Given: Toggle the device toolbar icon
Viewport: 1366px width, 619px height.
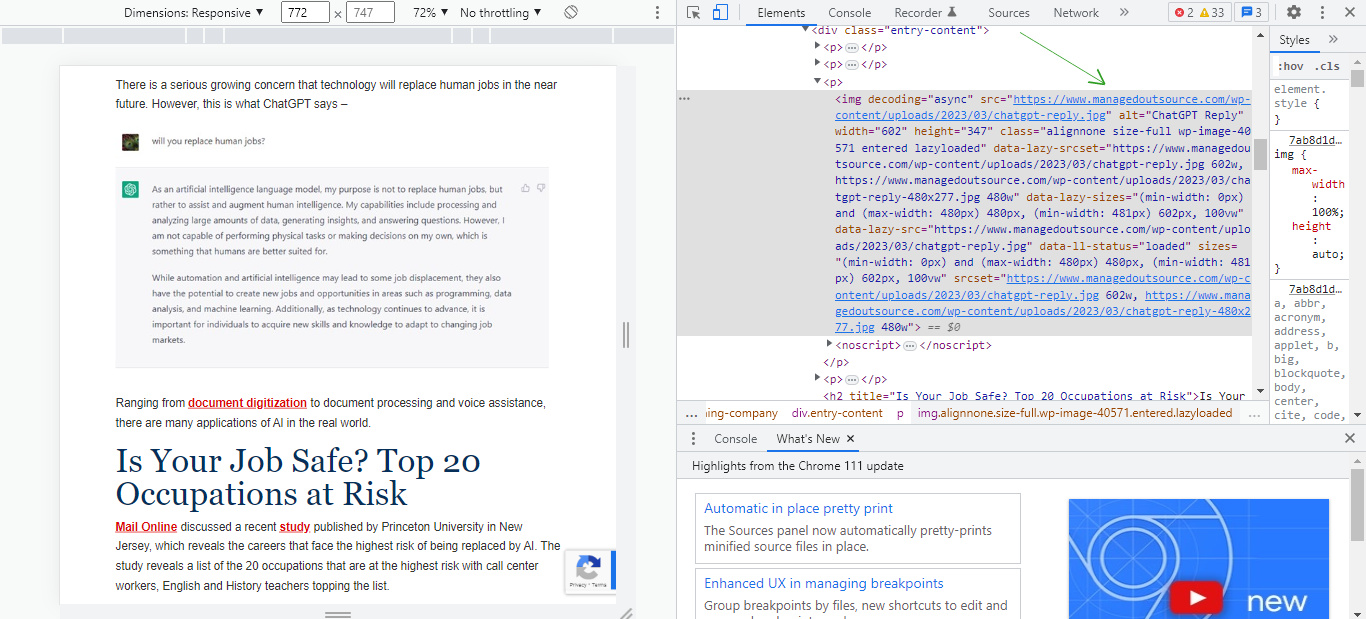Looking at the screenshot, I should coord(720,13).
